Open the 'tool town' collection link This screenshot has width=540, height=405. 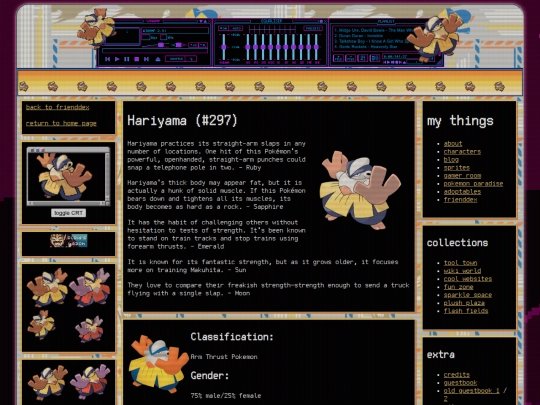pos(460,263)
